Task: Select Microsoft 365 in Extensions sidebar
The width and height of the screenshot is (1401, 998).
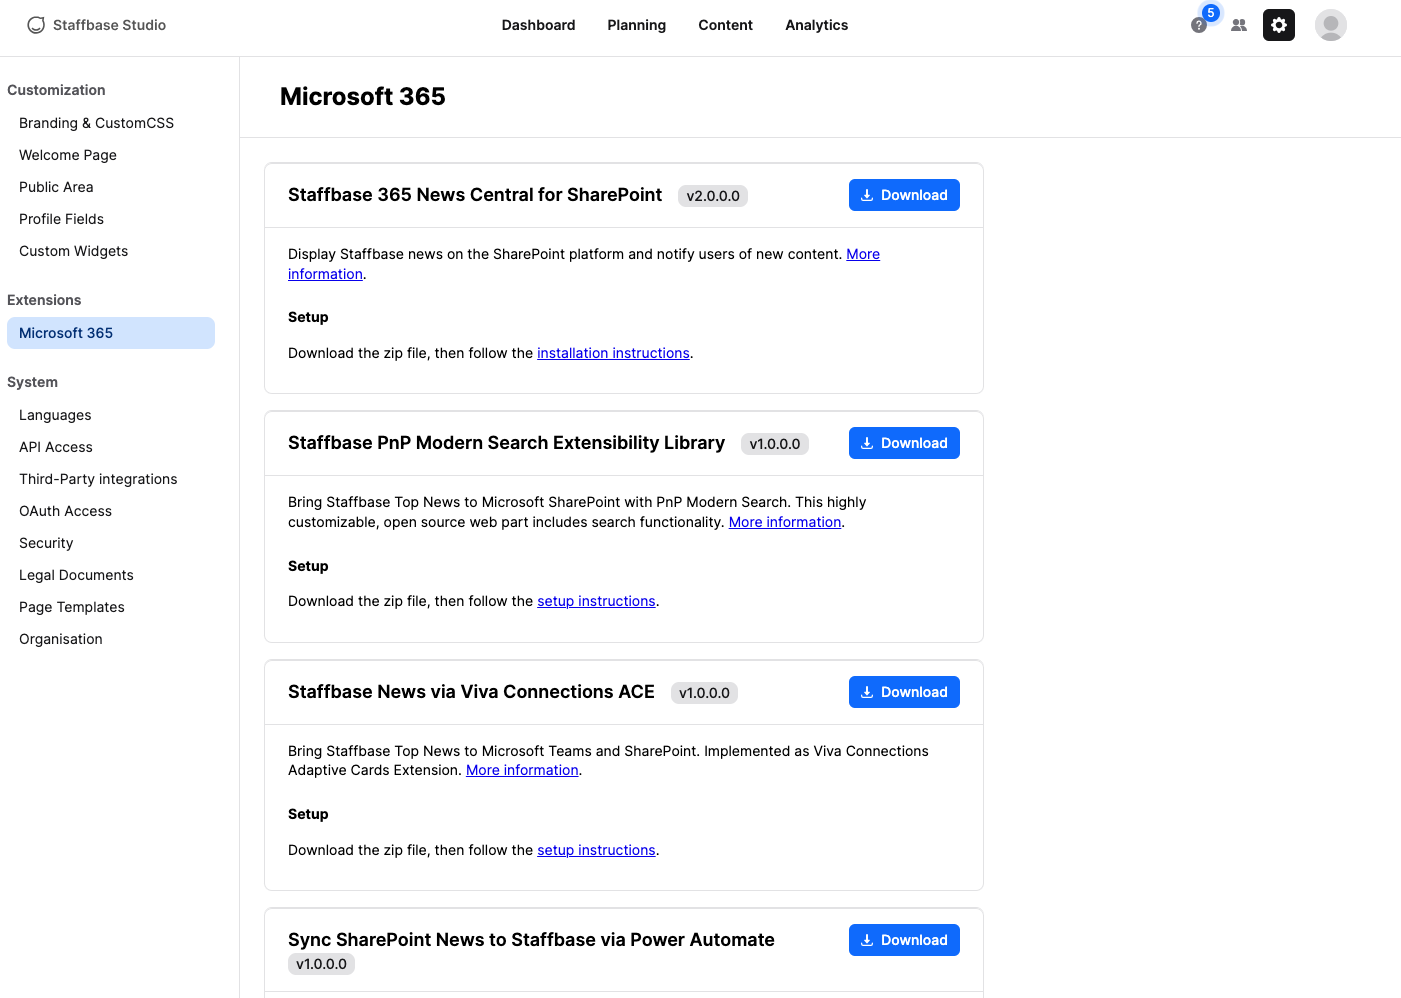Action: 111,333
